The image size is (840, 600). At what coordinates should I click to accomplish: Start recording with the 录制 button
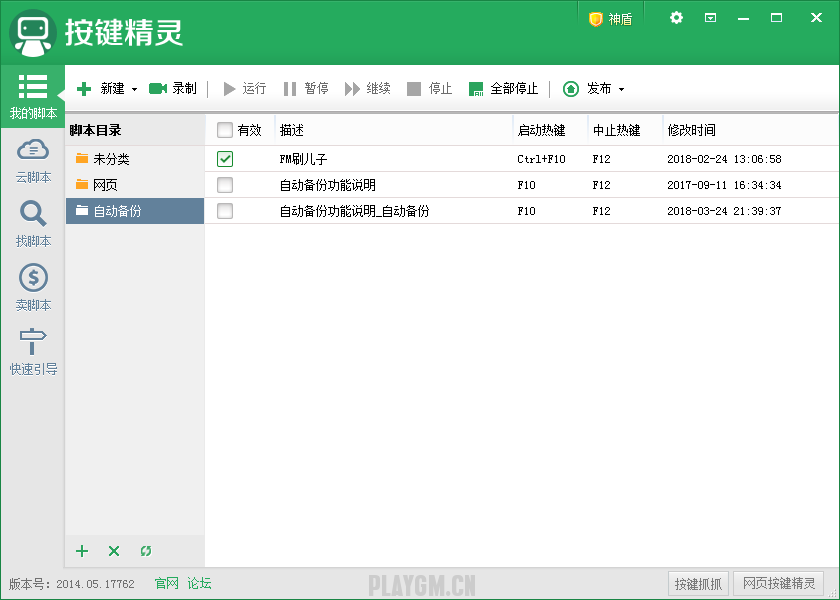point(173,89)
